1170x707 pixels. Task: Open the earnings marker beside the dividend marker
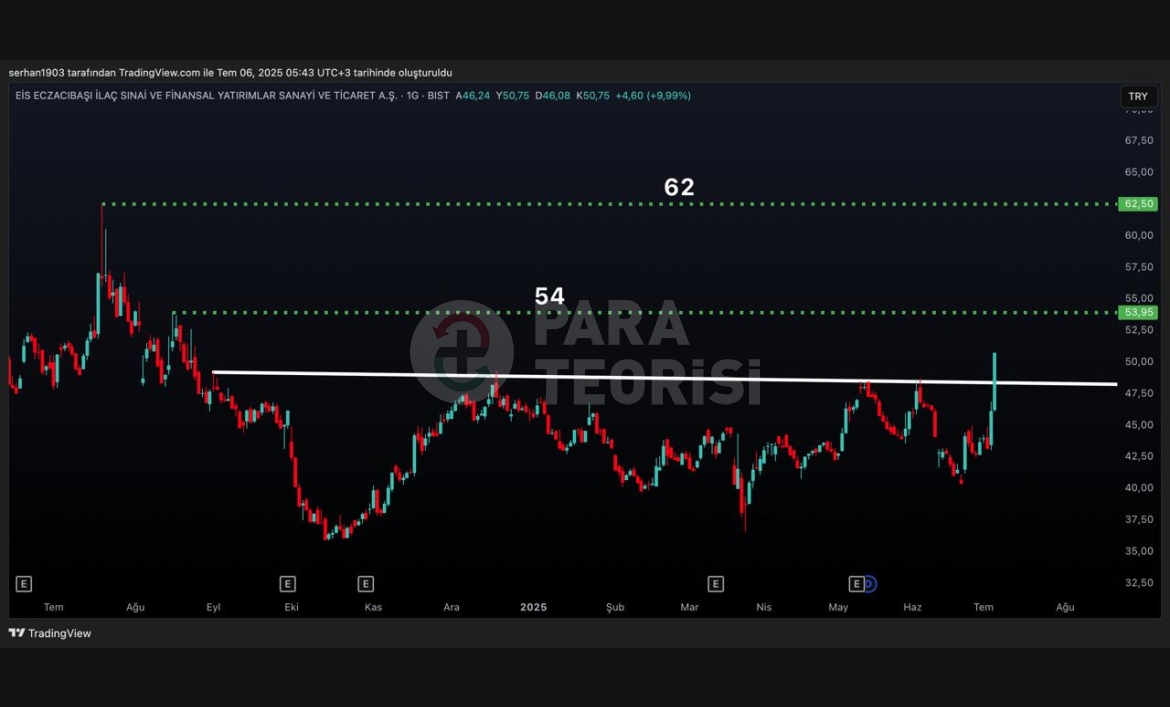coord(857,584)
